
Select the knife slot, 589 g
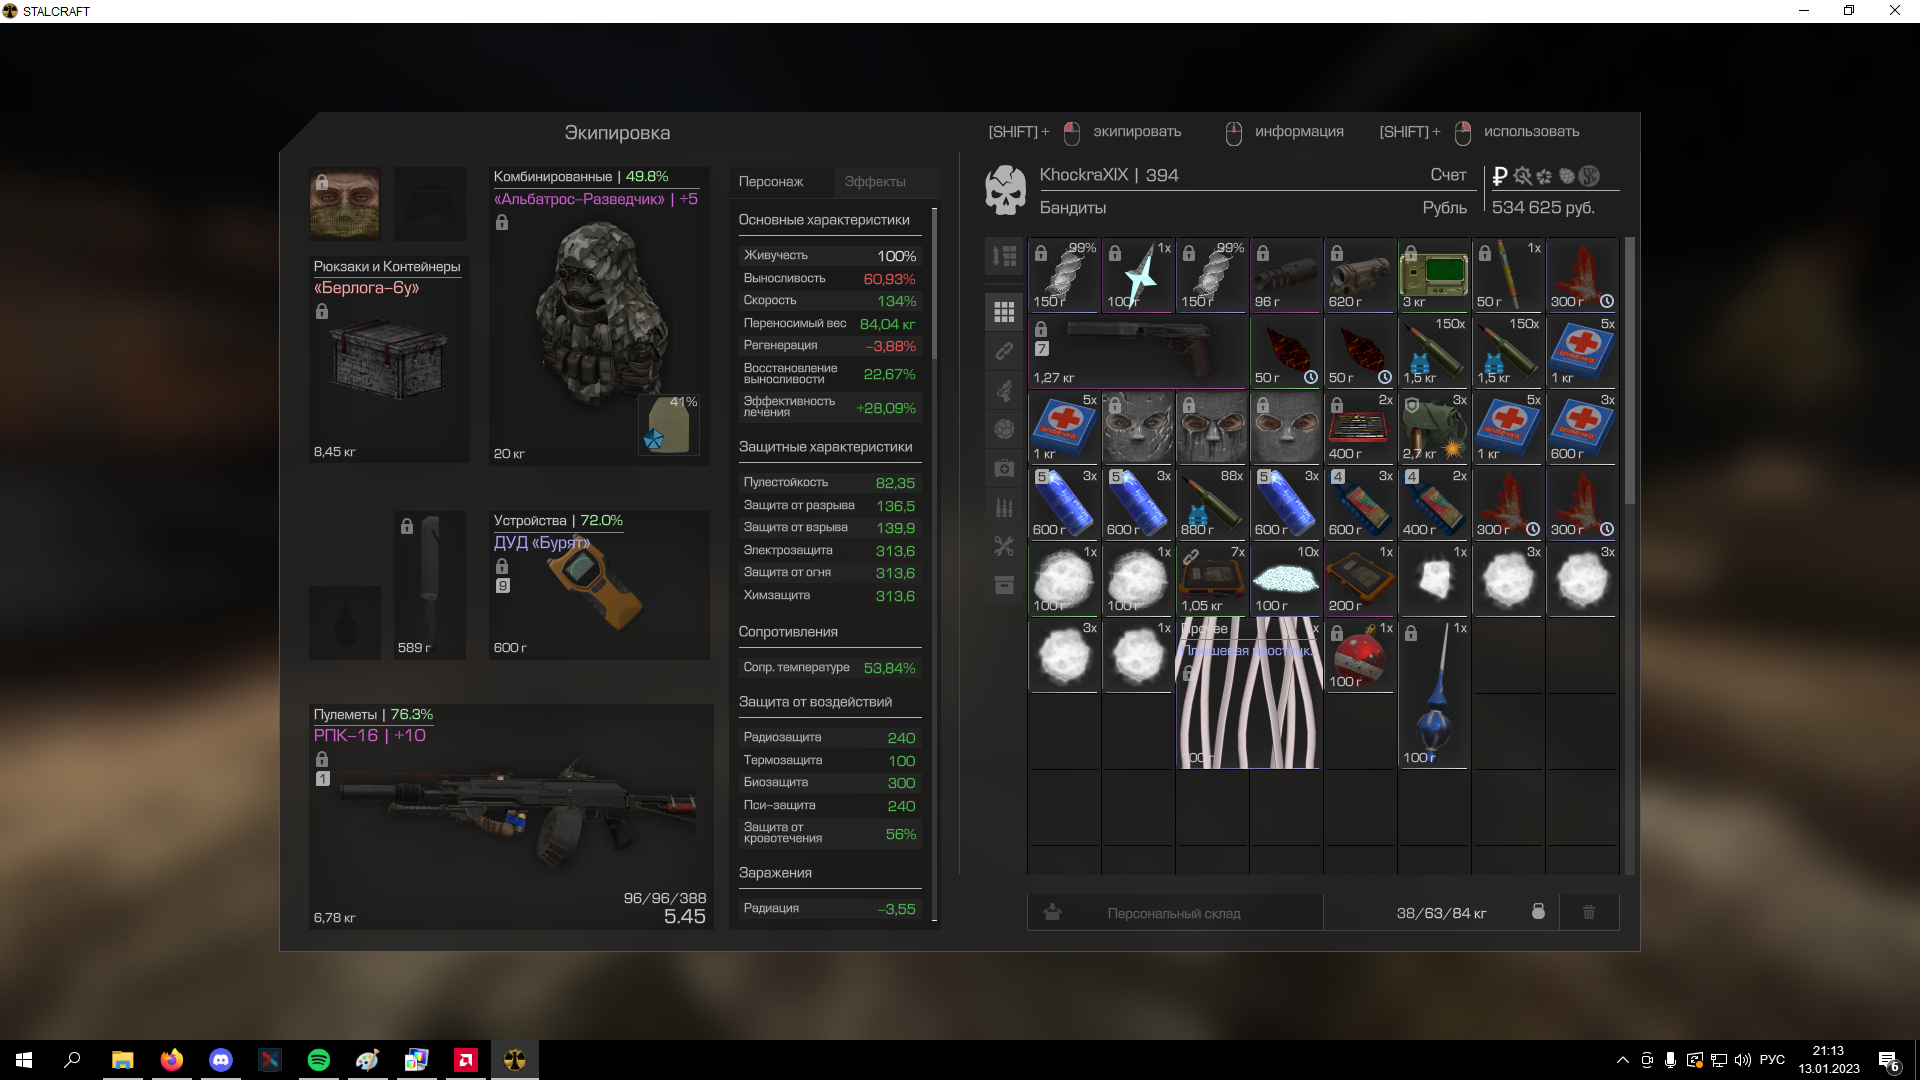[x=429, y=585]
